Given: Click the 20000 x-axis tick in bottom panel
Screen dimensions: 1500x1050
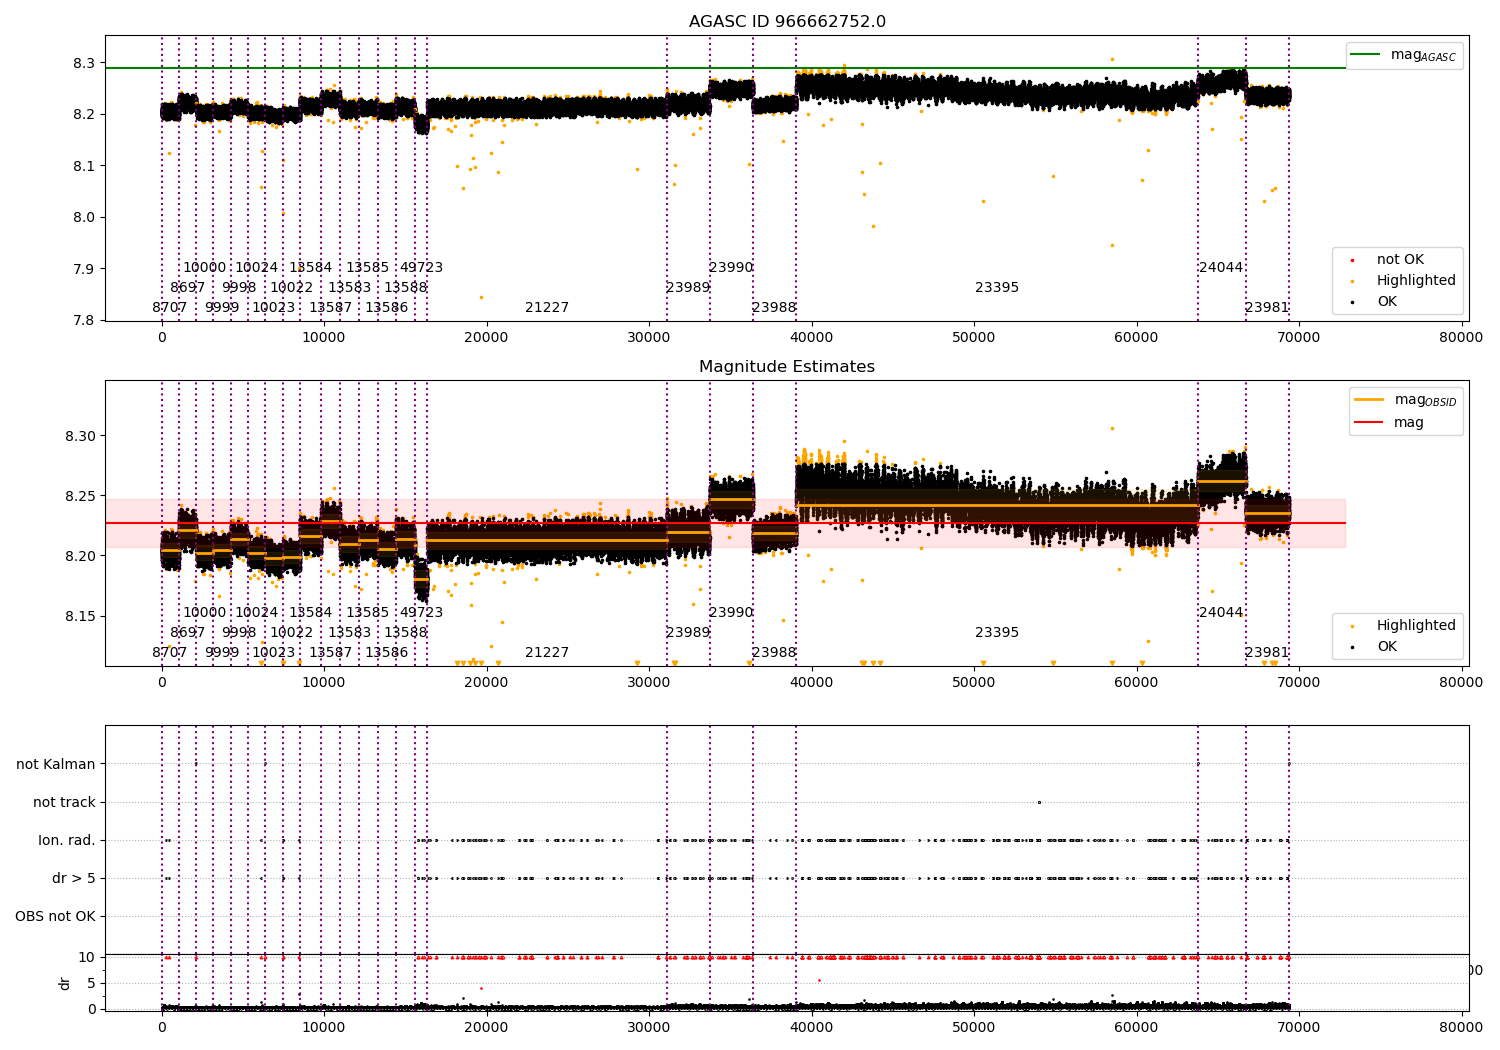Looking at the screenshot, I should click(486, 1026).
